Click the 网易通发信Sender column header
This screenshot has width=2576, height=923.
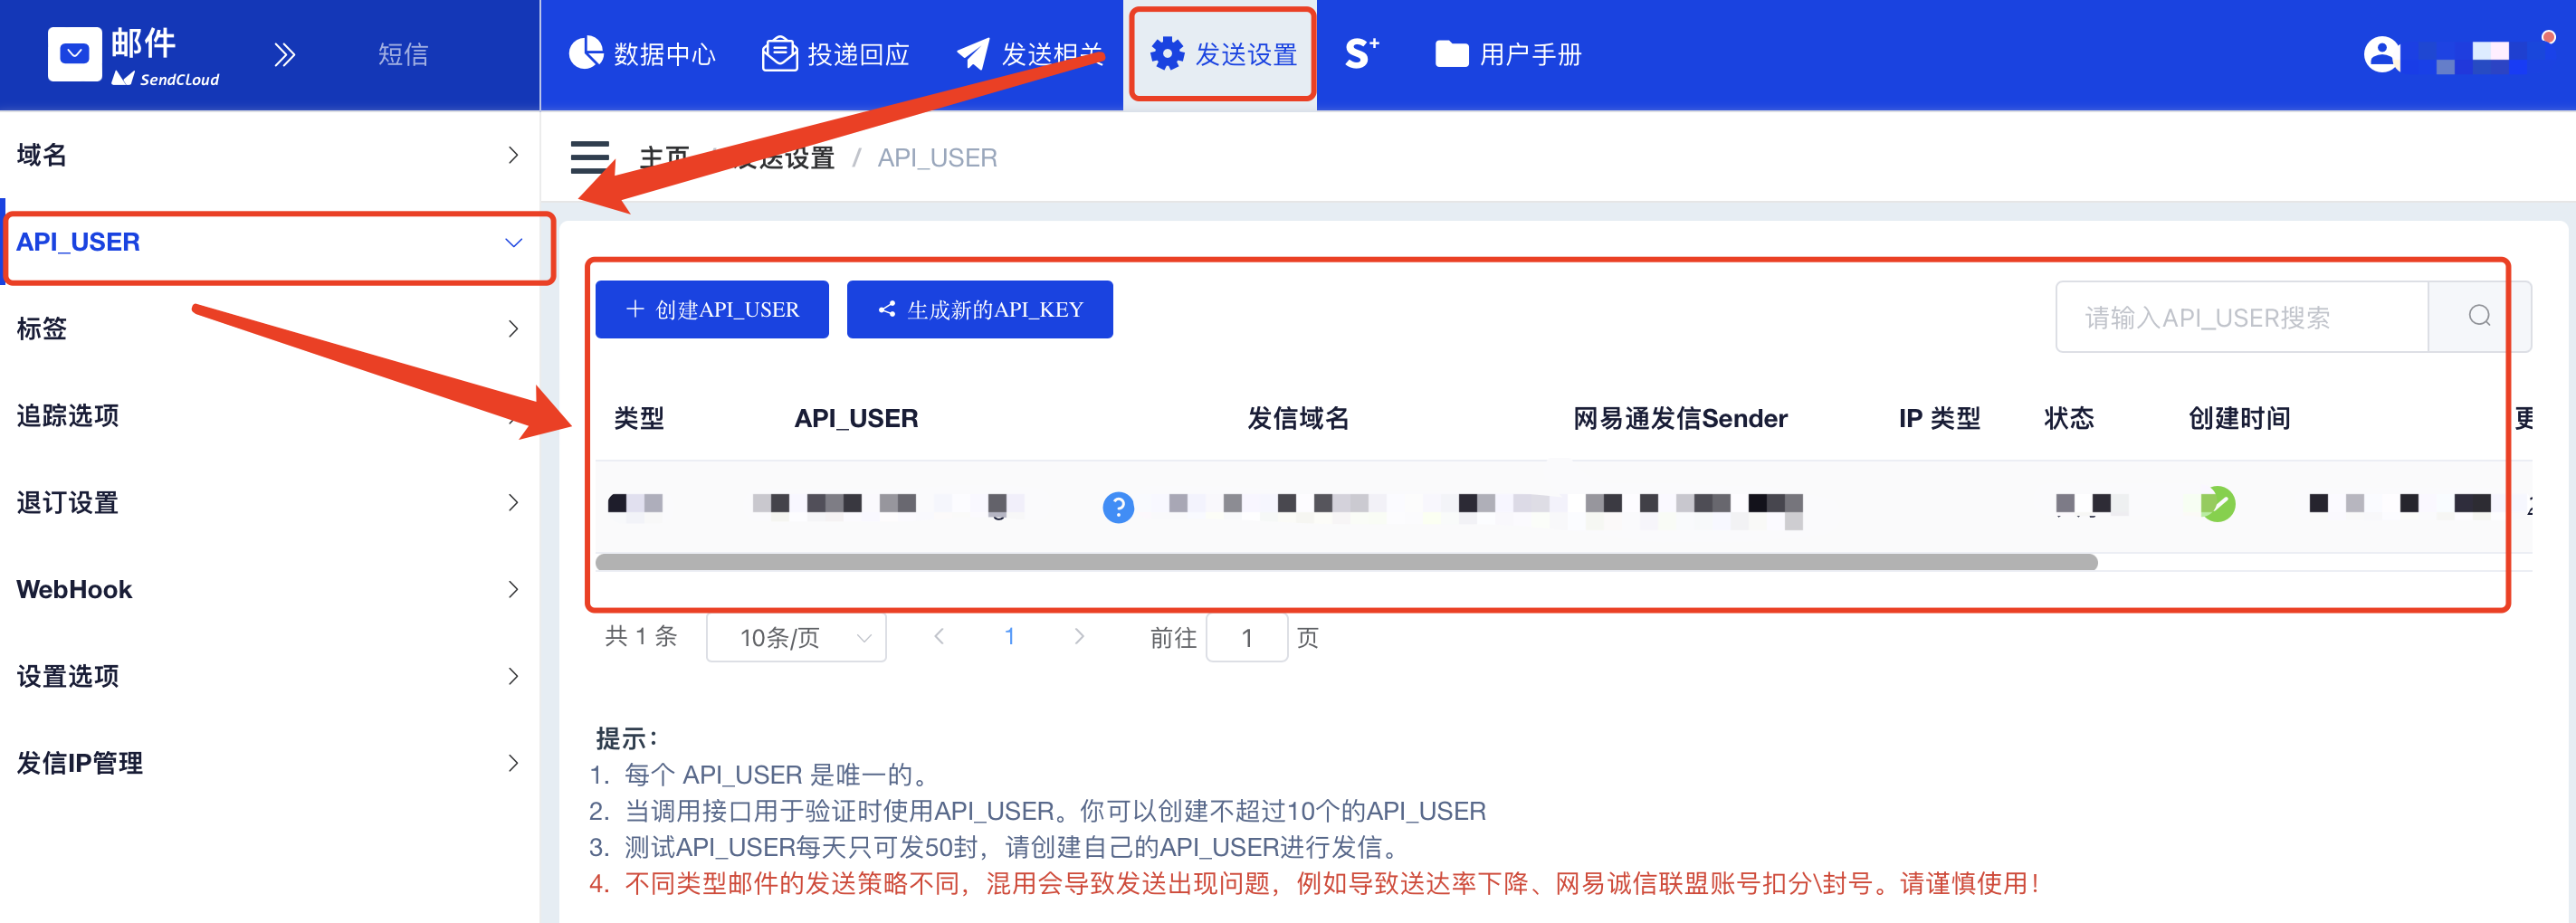1680,419
